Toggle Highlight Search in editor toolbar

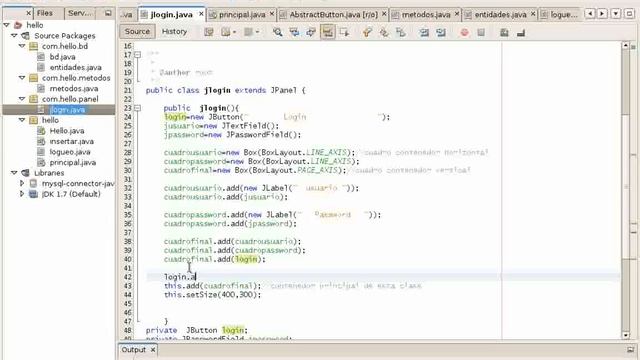coord(328,32)
